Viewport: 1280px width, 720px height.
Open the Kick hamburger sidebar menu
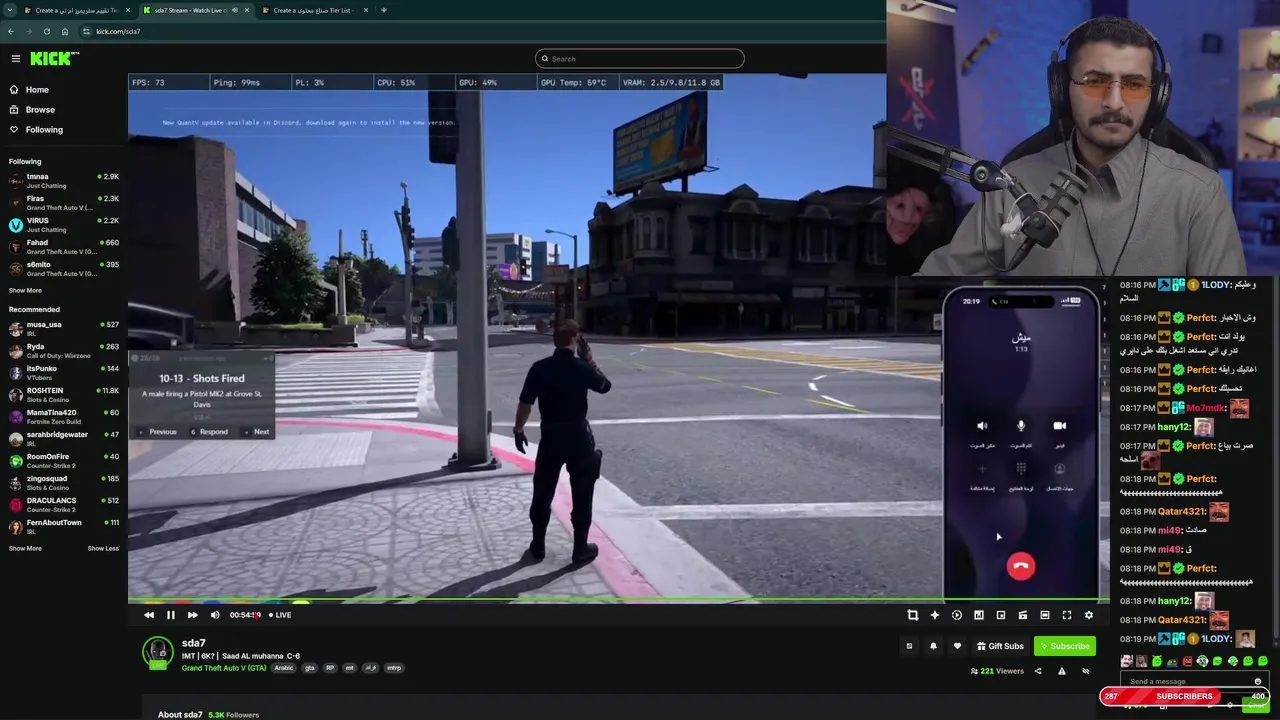[x=15, y=58]
